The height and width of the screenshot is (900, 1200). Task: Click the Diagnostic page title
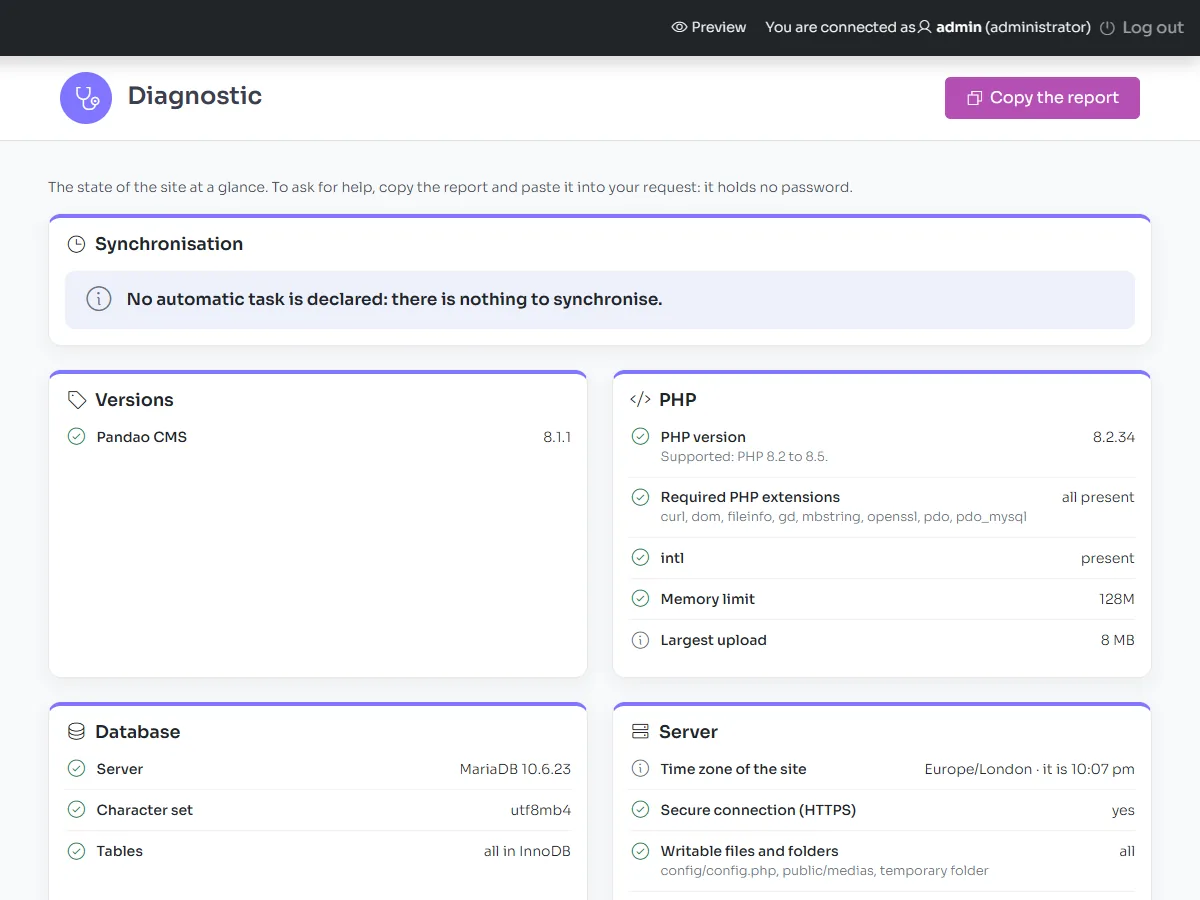pyautogui.click(x=195, y=96)
